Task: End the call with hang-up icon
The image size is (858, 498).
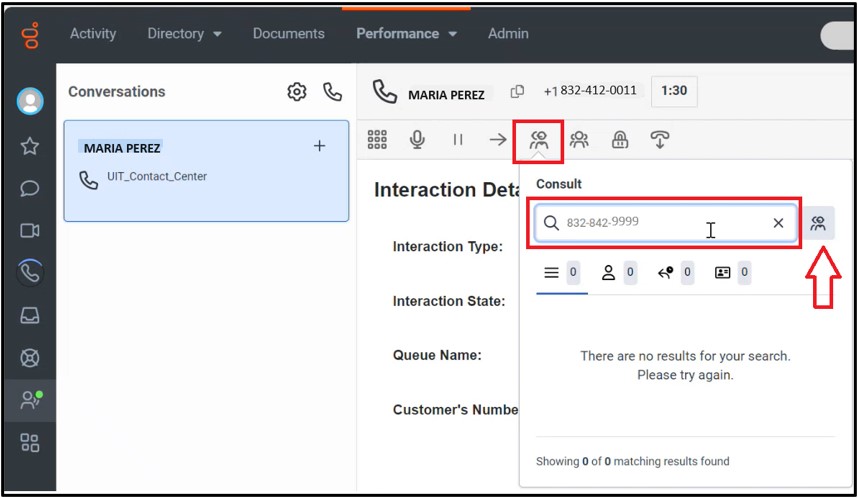Action: pos(660,140)
